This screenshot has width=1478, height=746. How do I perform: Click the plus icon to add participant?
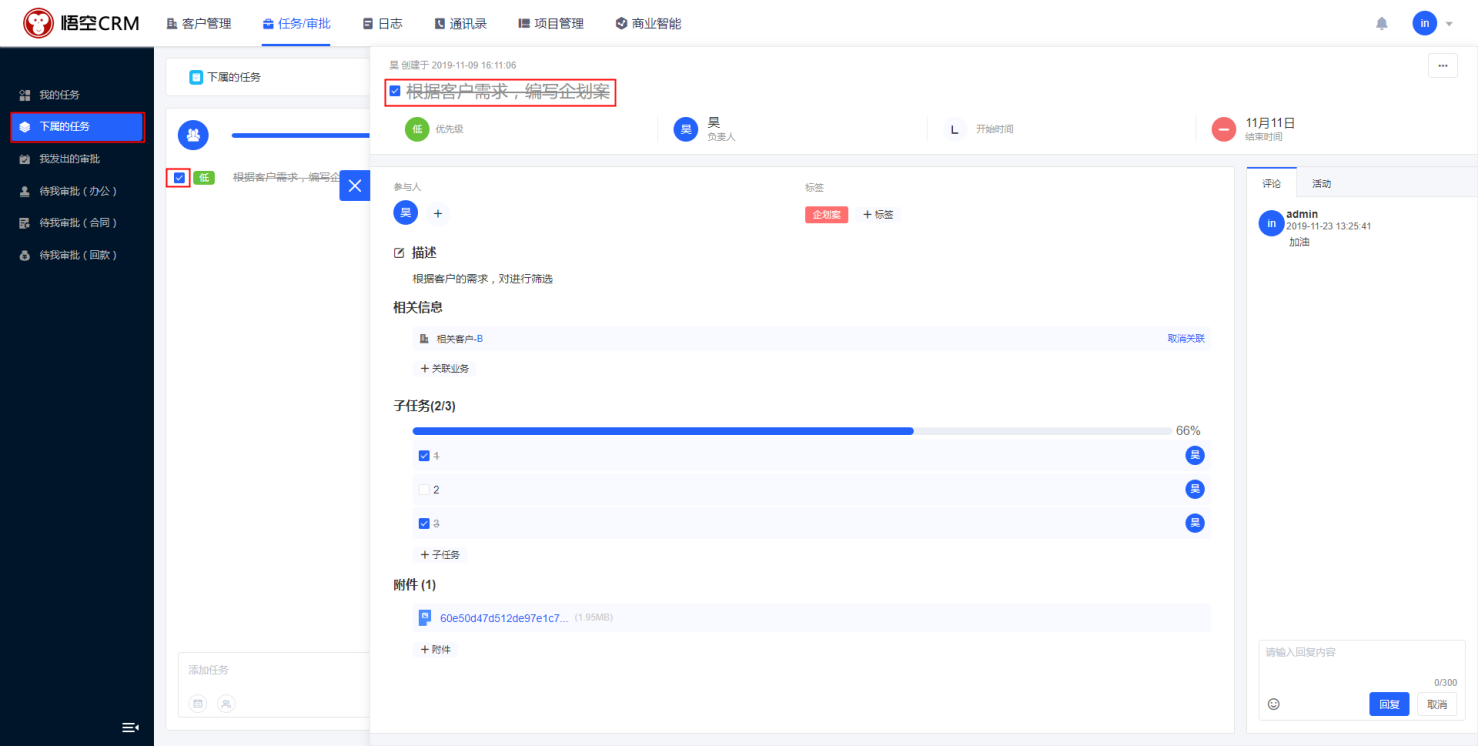pyautogui.click(x=438, y=213)
